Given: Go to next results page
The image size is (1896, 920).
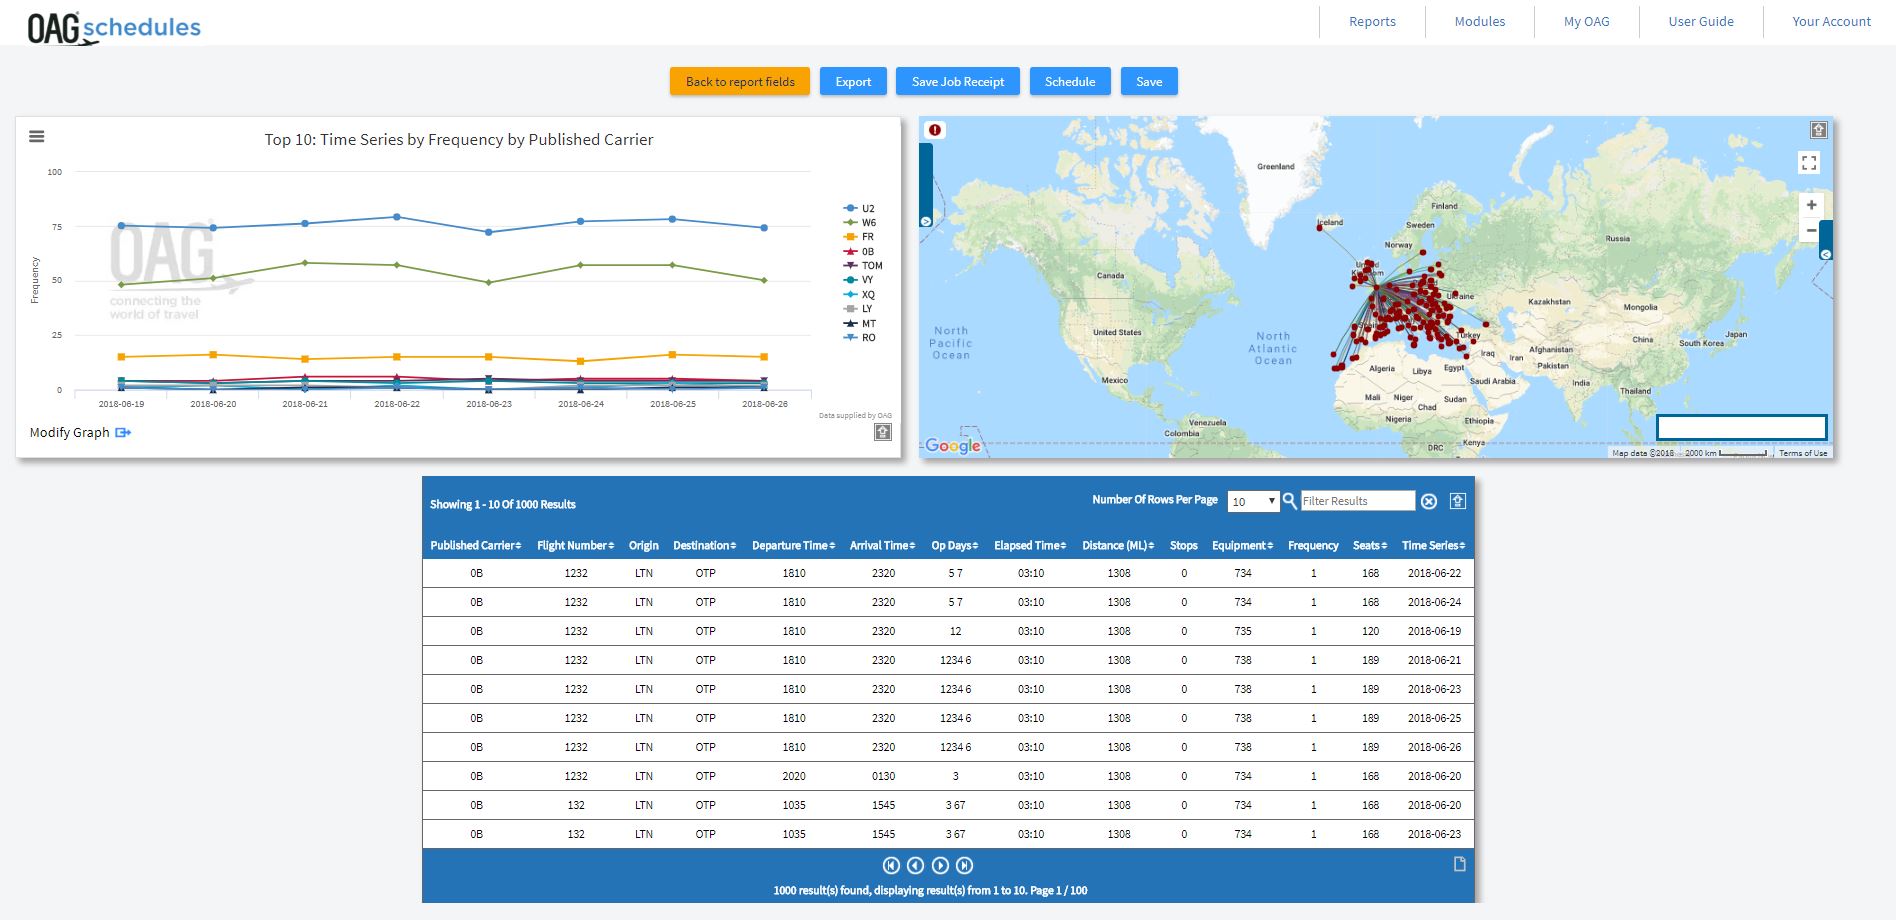Looking at the screenshot, I should (x=940, y=866).
